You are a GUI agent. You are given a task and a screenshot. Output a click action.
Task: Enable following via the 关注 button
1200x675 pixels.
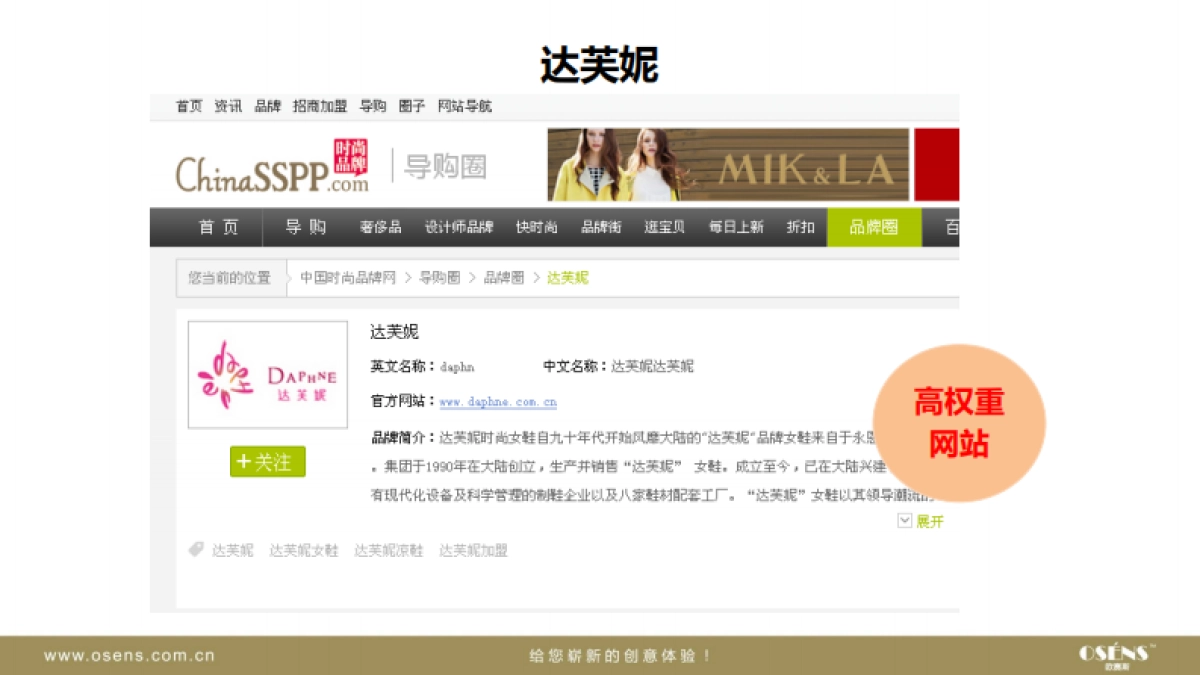coord(267,462)
